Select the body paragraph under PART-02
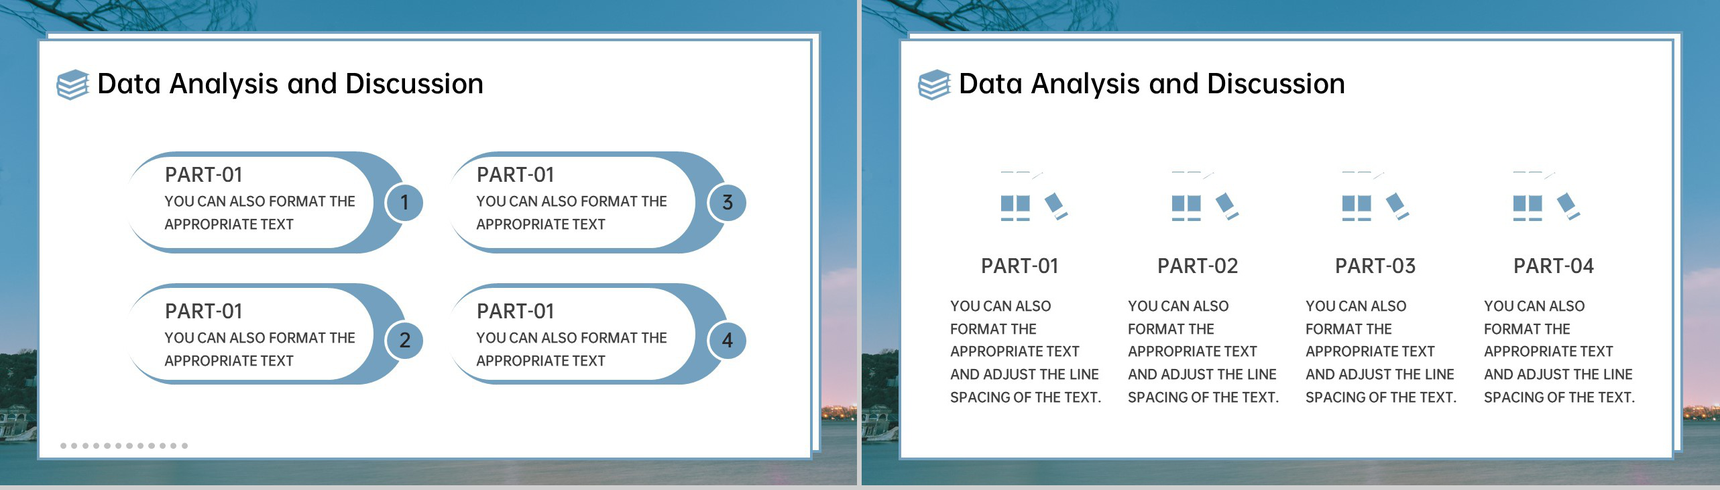1720x490 pixels. point(1203,351)
